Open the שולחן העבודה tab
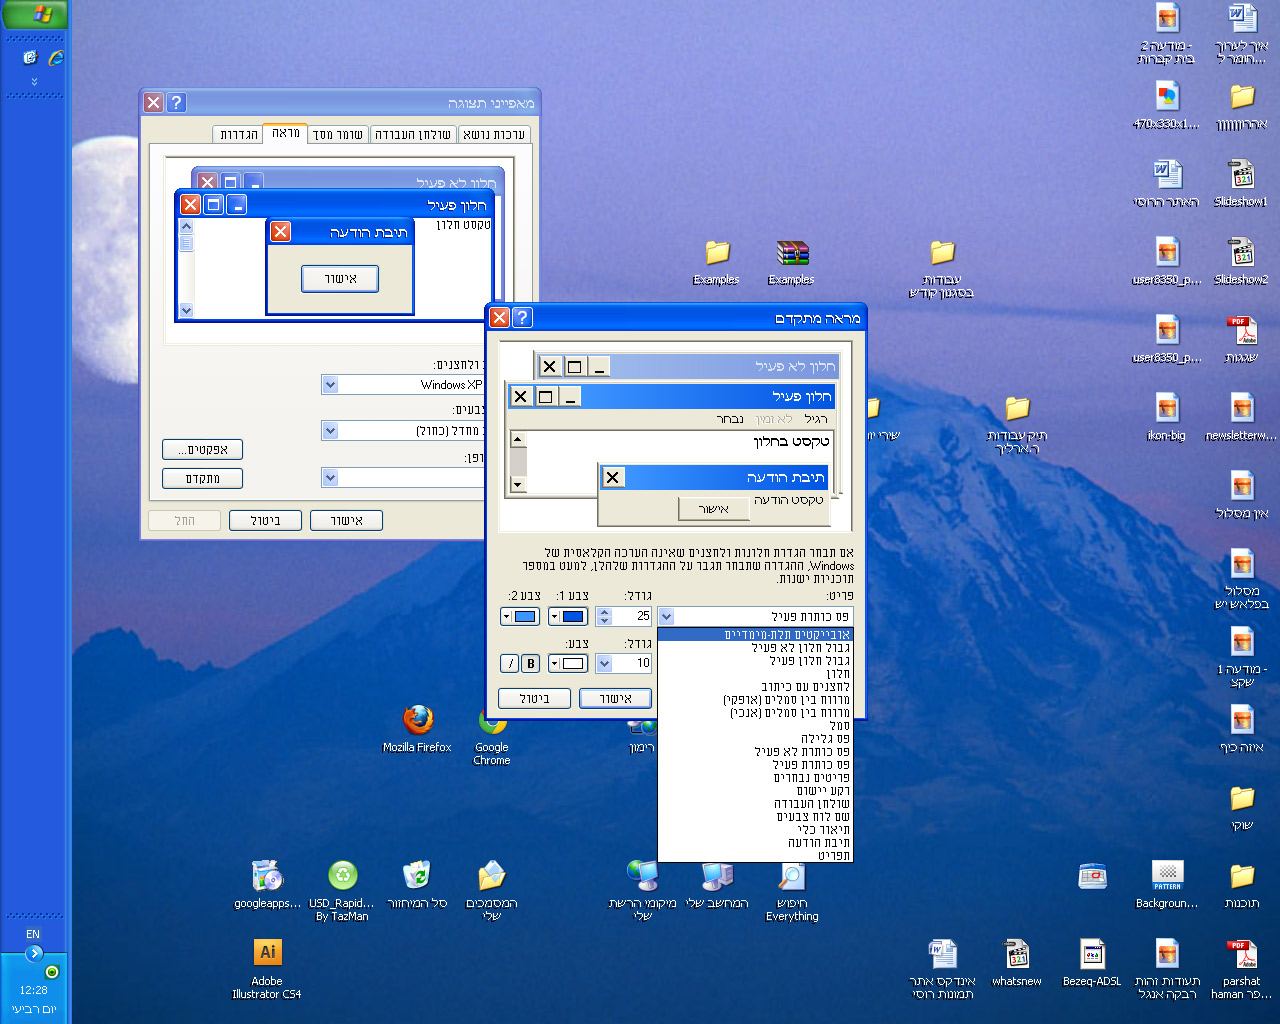 click(413, 134)
